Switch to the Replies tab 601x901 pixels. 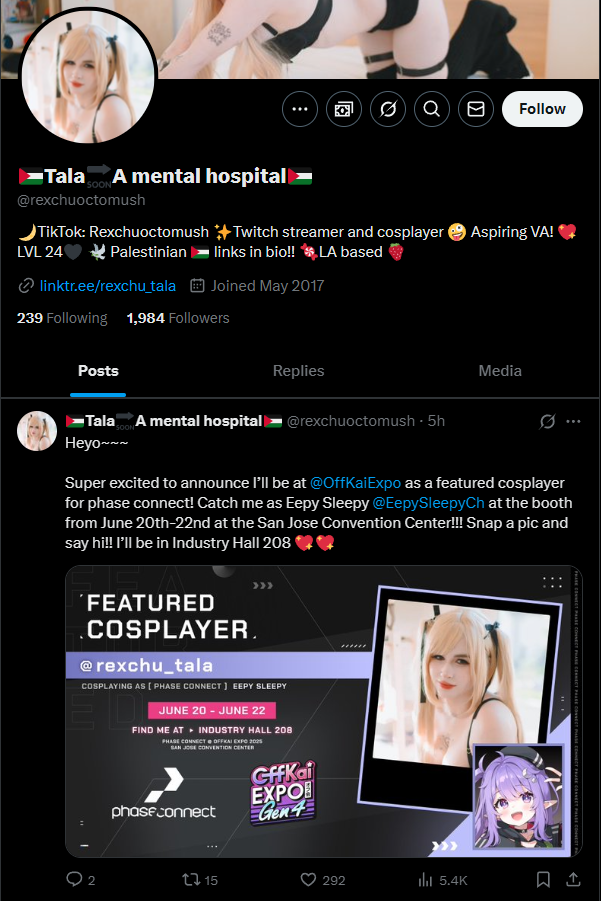pos(298,371)
